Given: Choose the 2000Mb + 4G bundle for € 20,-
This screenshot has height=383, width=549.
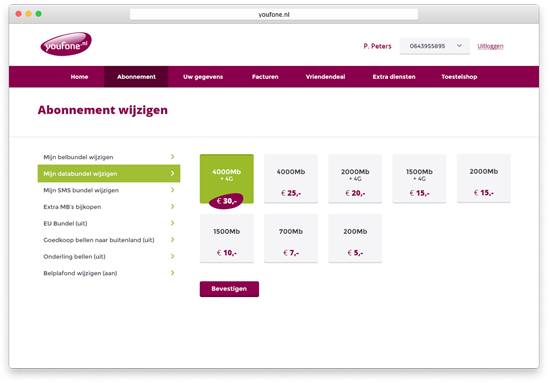Looking at the screenshot, I should [x=355, y=179].
